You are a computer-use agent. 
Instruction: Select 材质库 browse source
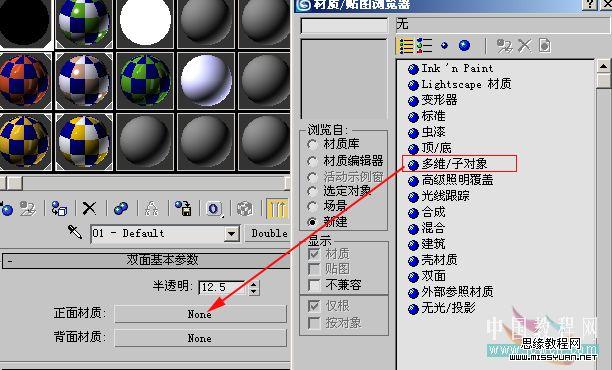click(333, 144)
